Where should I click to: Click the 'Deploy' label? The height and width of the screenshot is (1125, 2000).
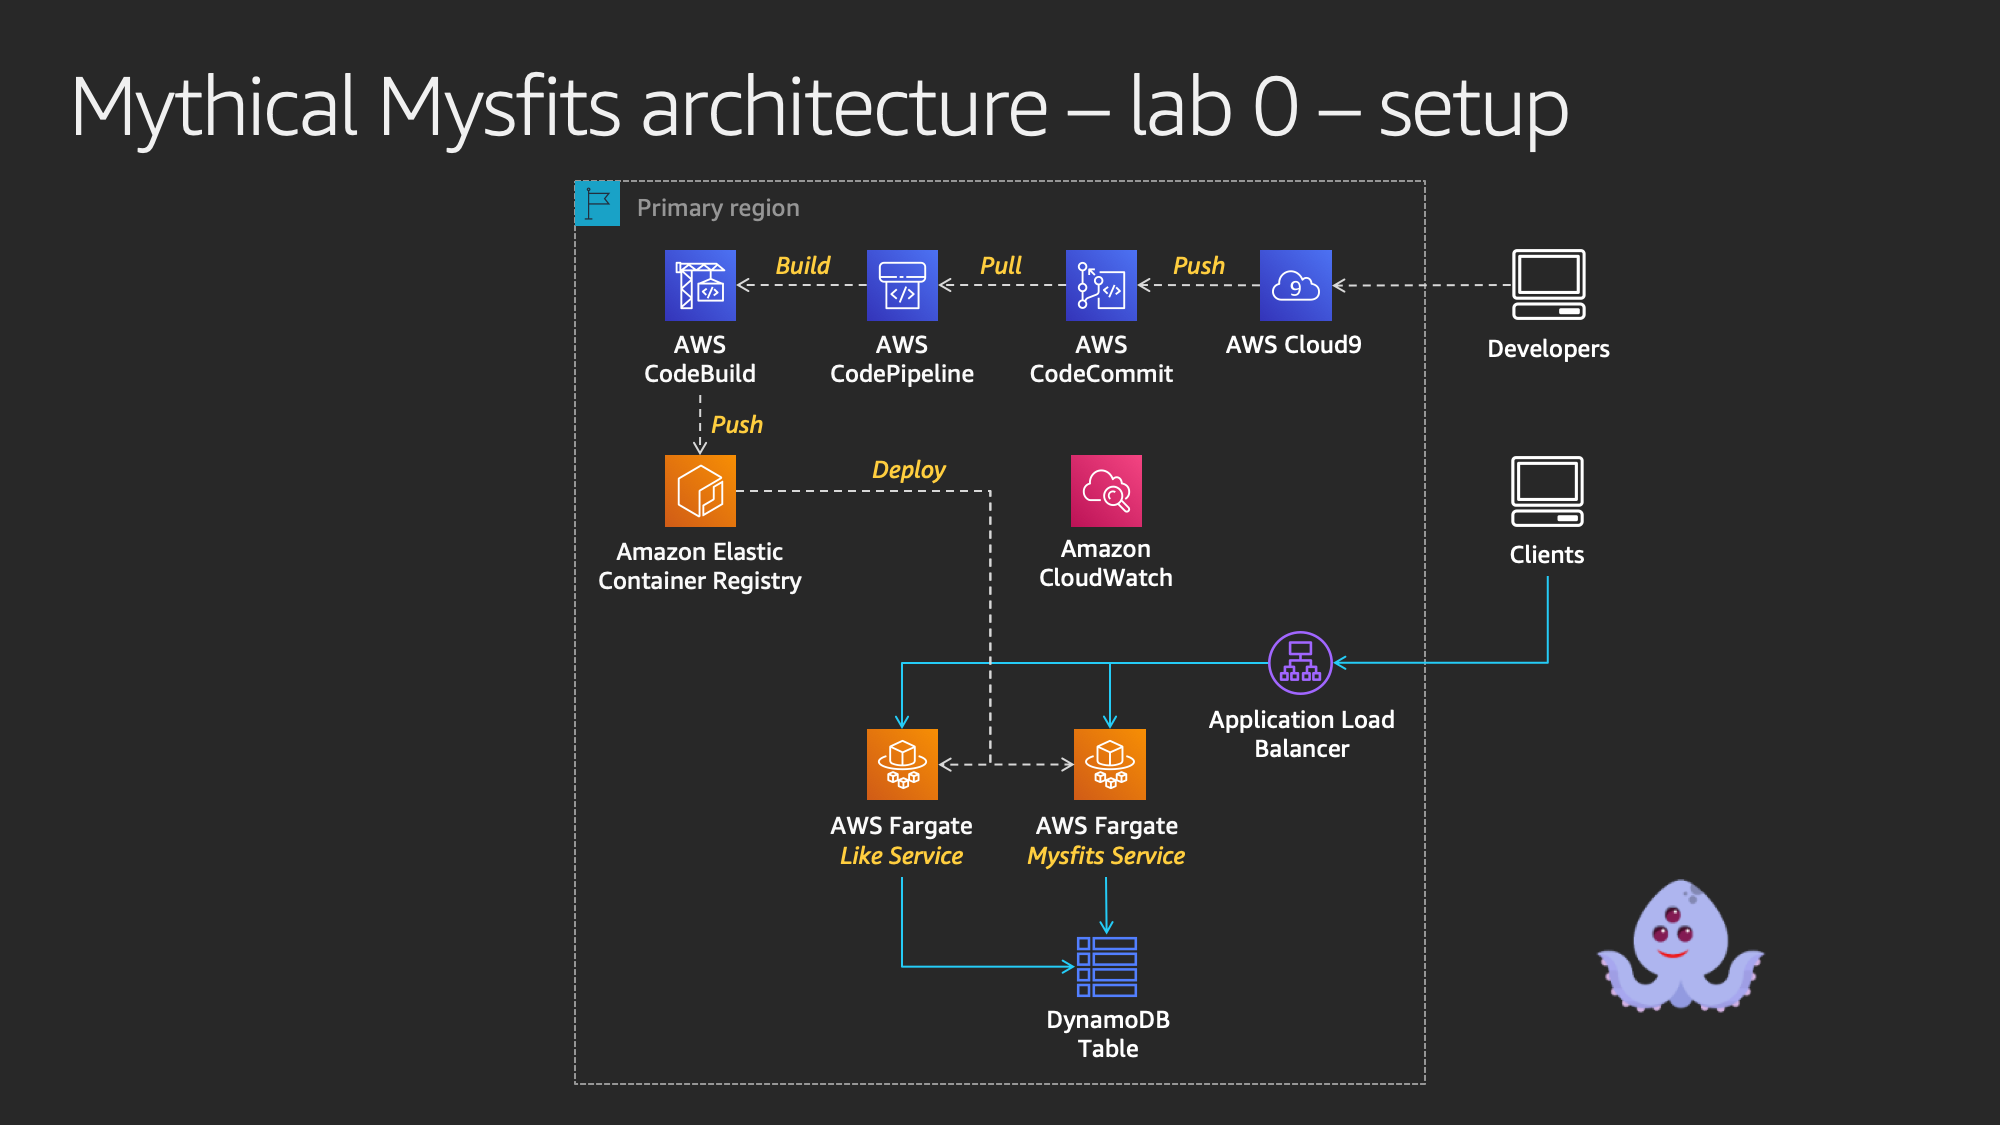pos(909,470)
